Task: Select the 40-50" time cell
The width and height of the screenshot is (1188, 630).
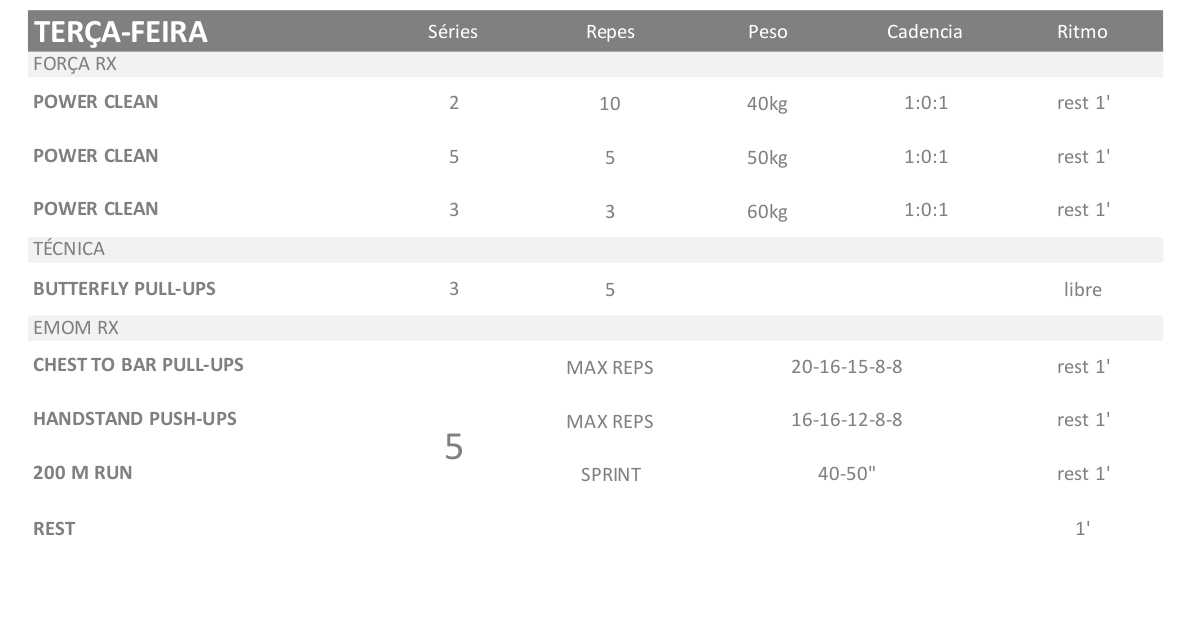Action: [x=846, y=474]
